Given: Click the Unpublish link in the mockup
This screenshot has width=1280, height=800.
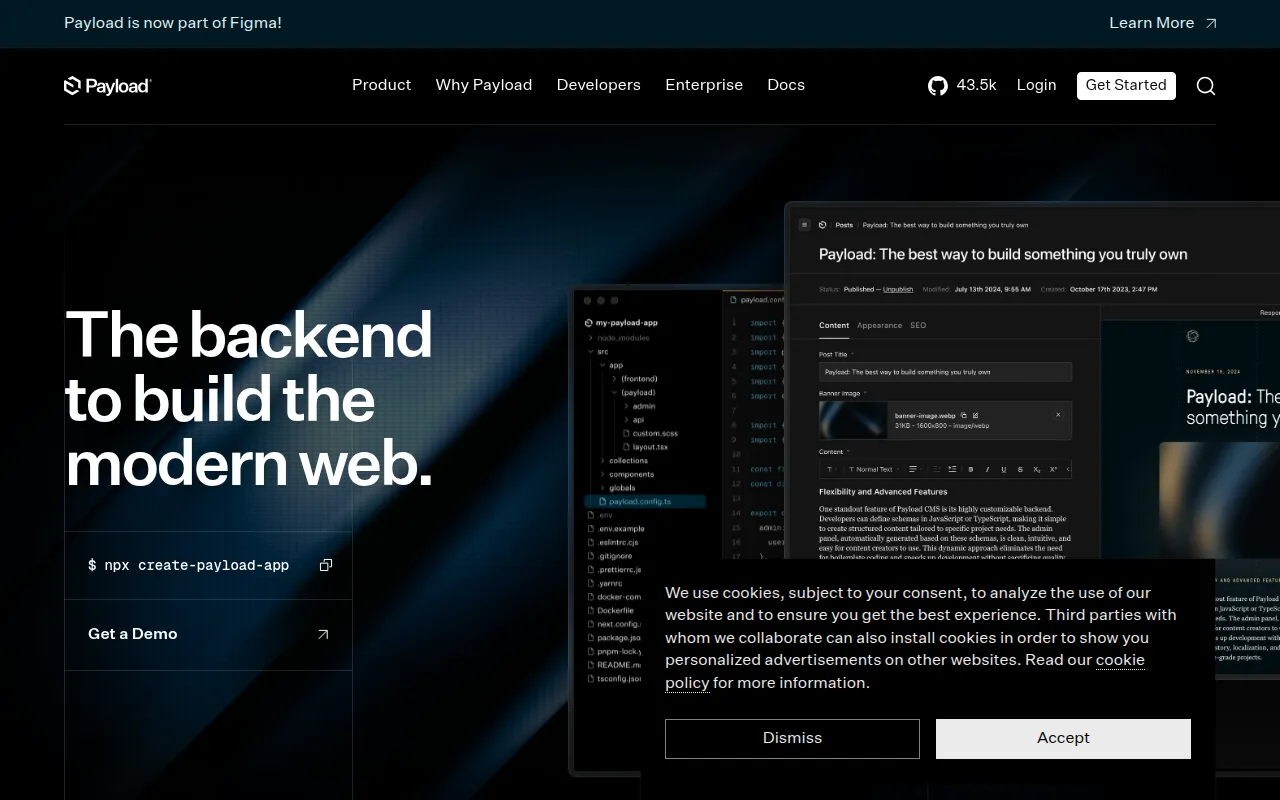Looking at the screenshot, I should tap(898, 289).
